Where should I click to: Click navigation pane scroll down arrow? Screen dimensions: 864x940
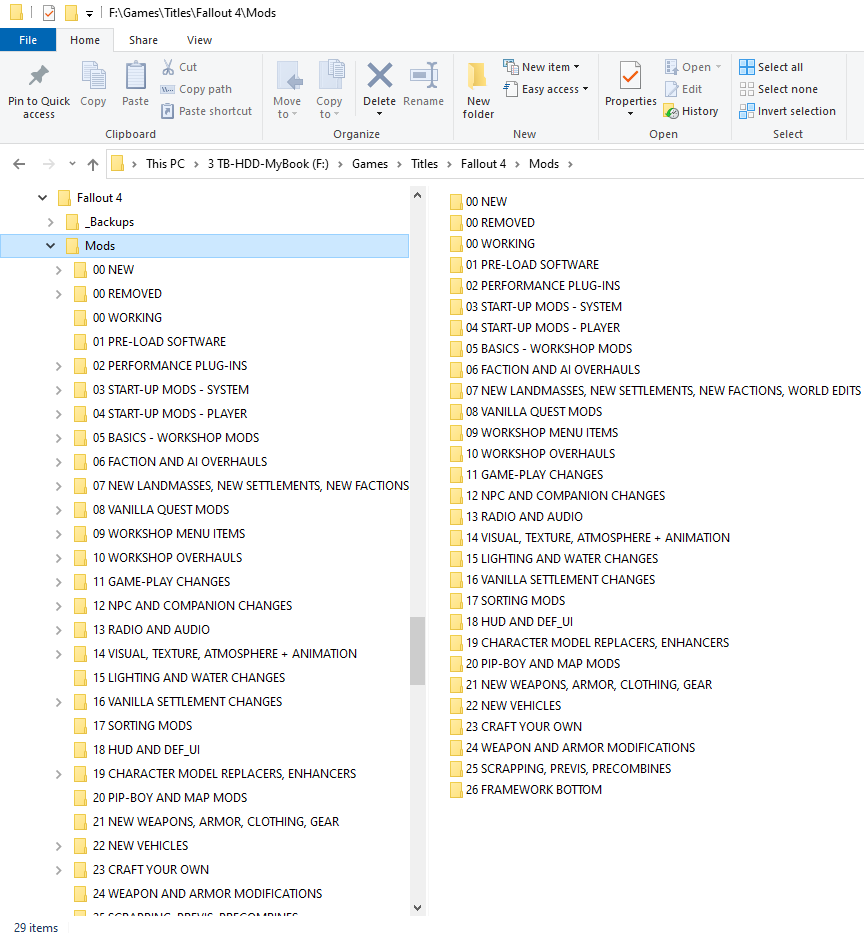pos(417,908)
